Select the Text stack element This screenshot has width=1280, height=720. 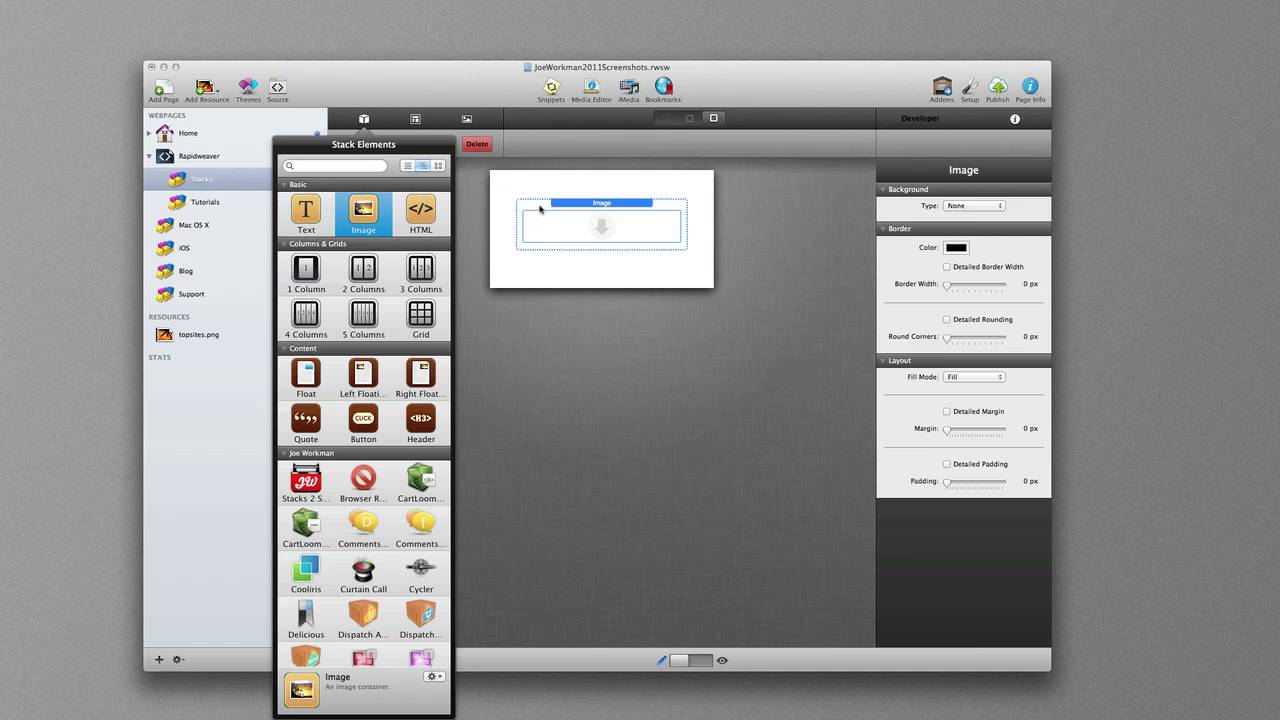coord(306,214)
